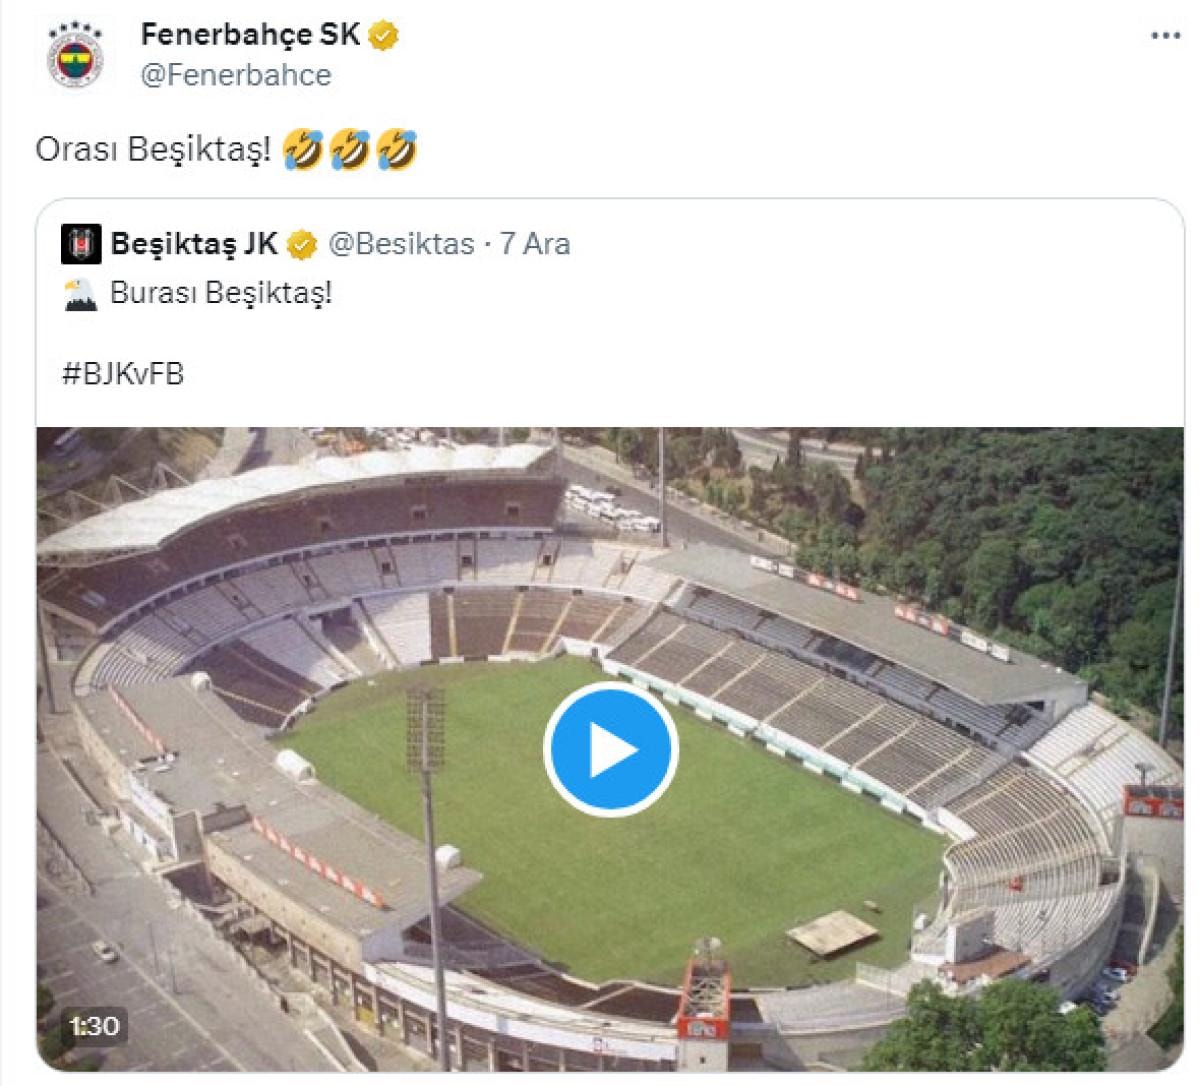Open the #BJKvFB hashtag
1200x1086 pixels.
(x=123, y=374)
